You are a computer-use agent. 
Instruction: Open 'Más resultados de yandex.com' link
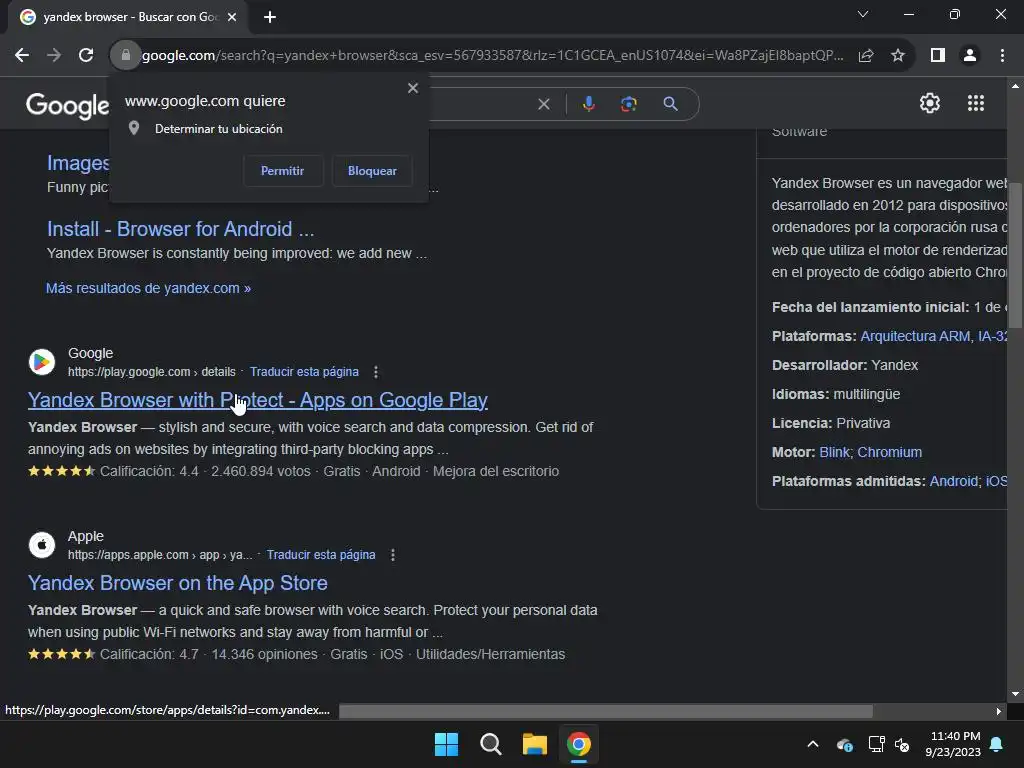(148, 288)
